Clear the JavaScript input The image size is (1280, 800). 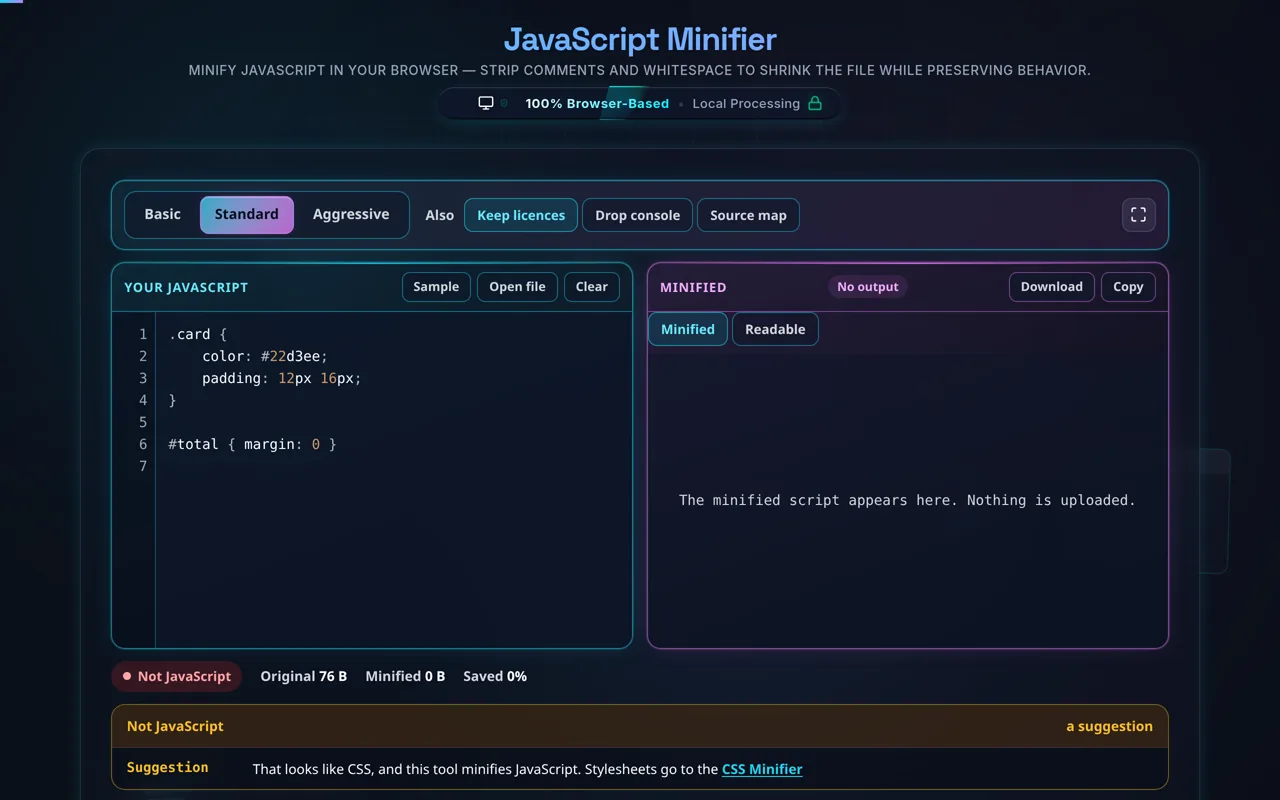click(x=592, y=287)
